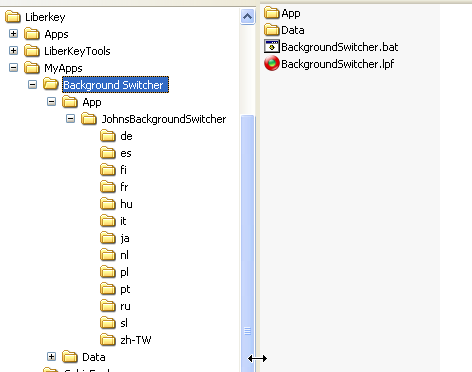This screenshot has height=372, width=472.
Task: Click the sl folder icon
Action: [x=108, y=323]
